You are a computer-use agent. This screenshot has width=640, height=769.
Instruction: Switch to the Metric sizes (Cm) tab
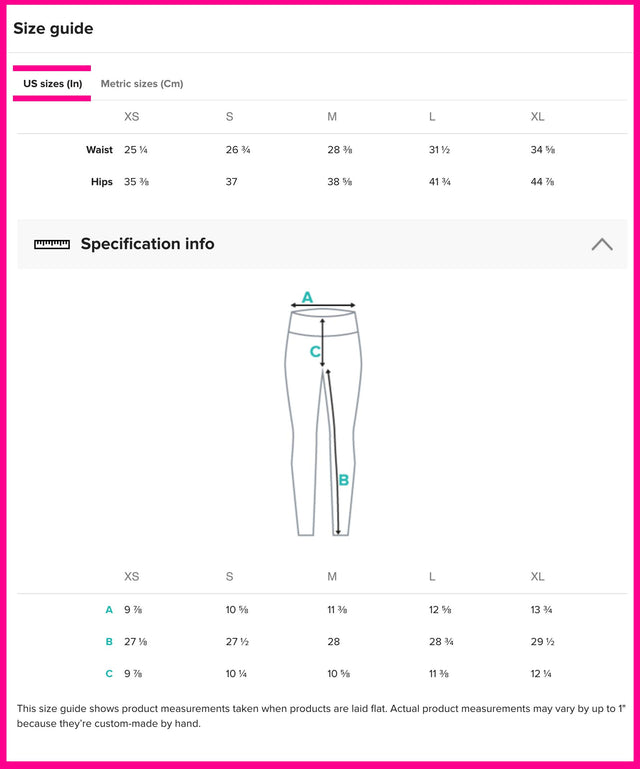tap(142, 84)
